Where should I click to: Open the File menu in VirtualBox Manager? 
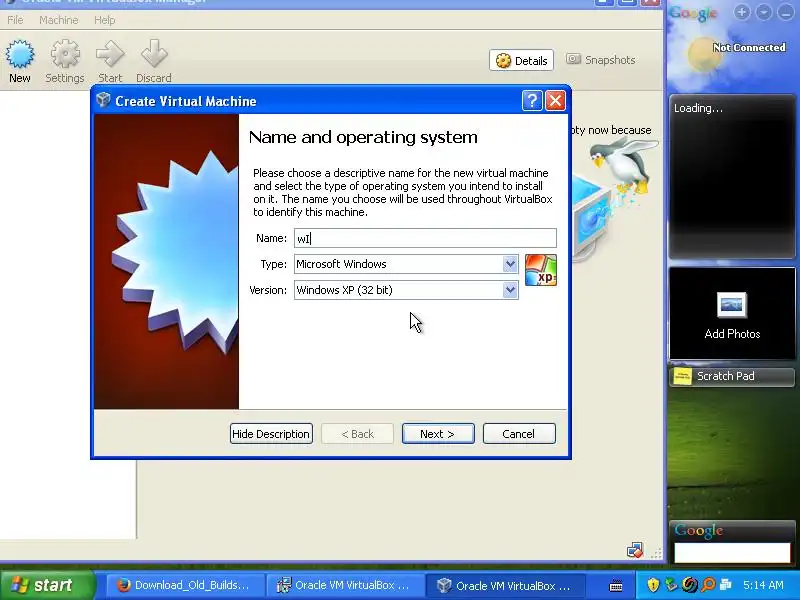[15, 20]
